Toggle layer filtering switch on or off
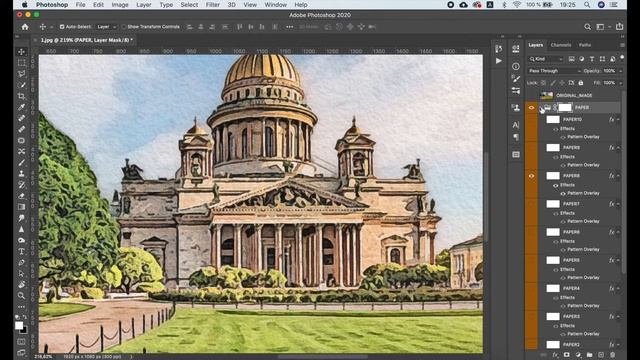Image resolution: width=640 pixels, height=360 pixels. click(x=622, y=58)
